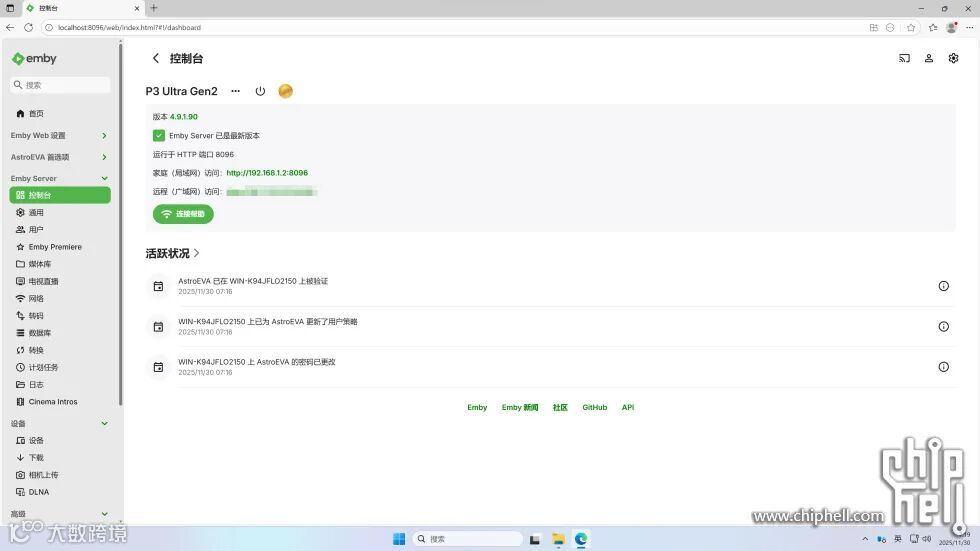Open the three-dot menu beside P3 Ultra Gen2
Viewport: 980px width, 551px height.
235,91
